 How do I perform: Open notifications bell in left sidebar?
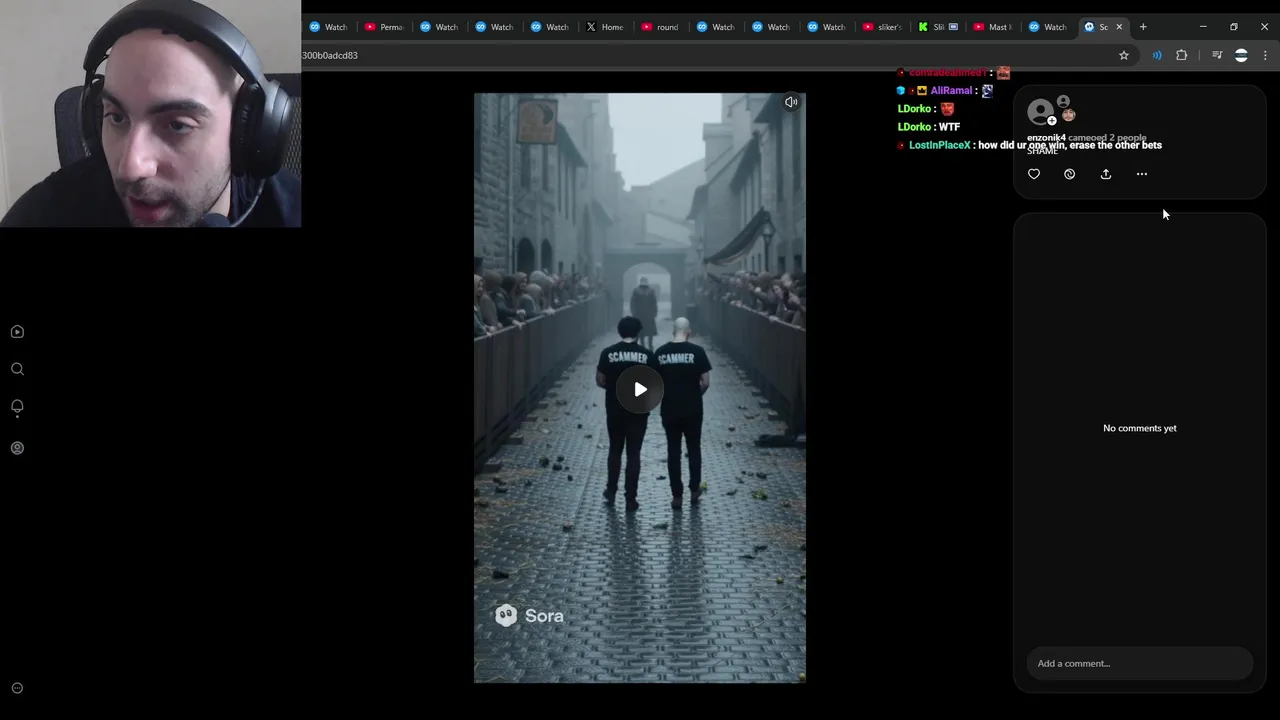(x=17, y=407)
